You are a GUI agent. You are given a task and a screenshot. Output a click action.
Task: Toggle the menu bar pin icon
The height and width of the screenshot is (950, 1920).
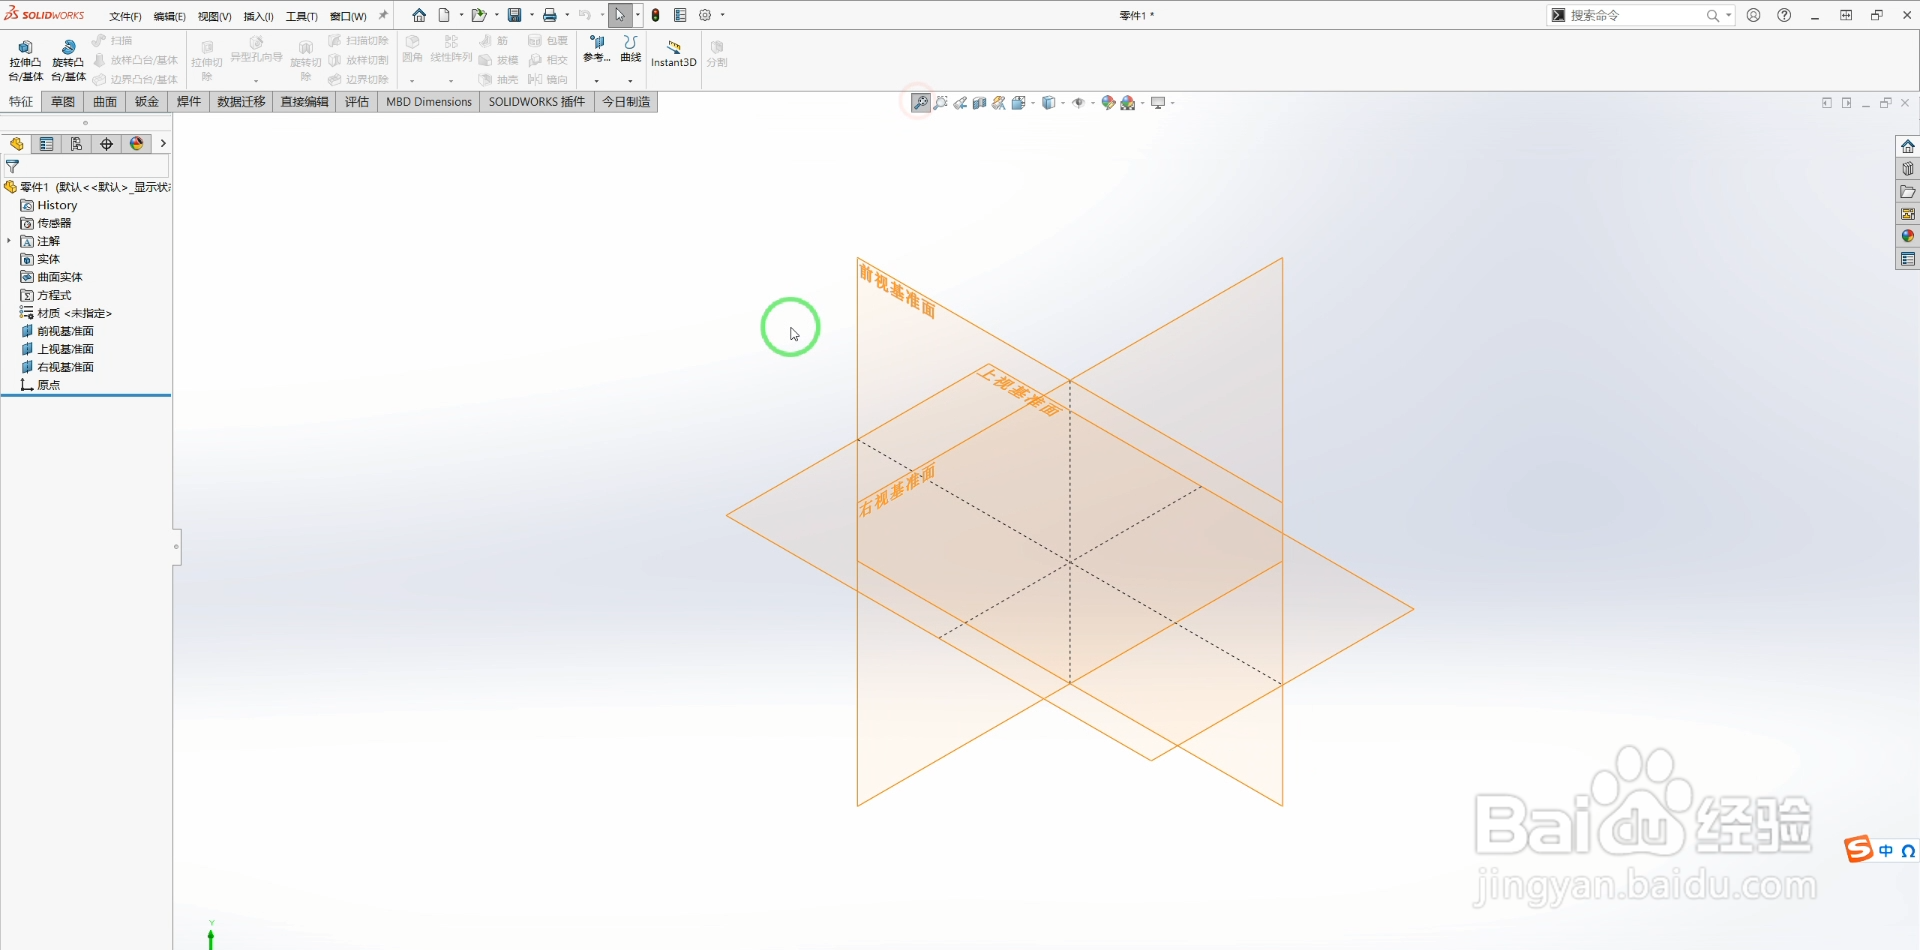tap(383, 15)
